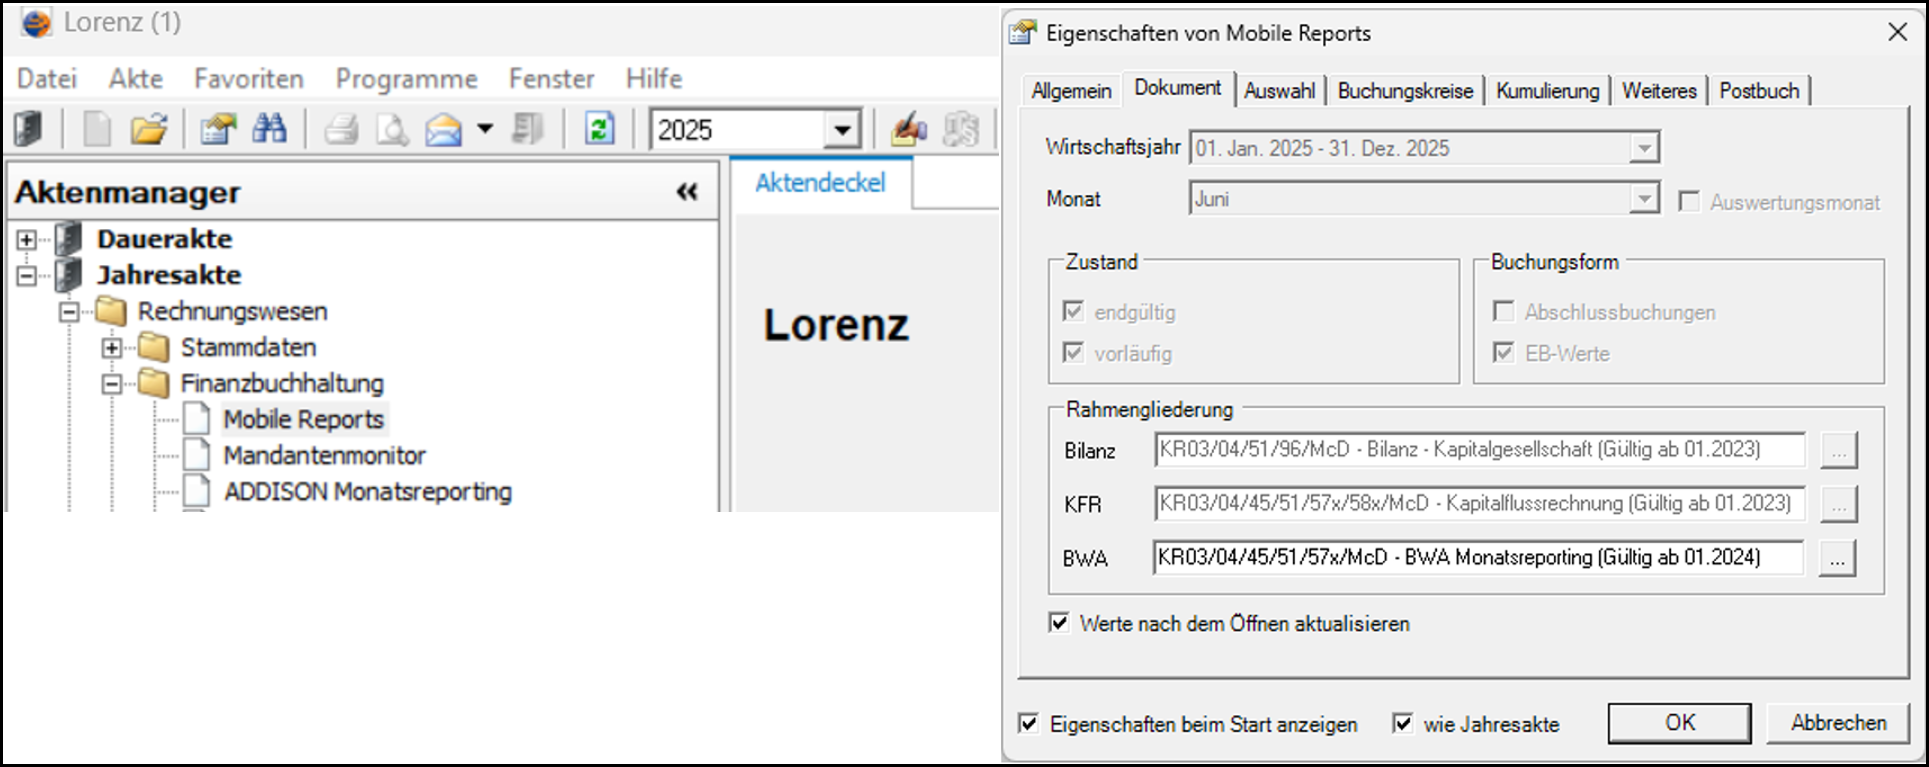Open the Wirtschaftsjahr dropdown
Viewport: 1929px width, 767px height.
click(x=1643, y=148)
